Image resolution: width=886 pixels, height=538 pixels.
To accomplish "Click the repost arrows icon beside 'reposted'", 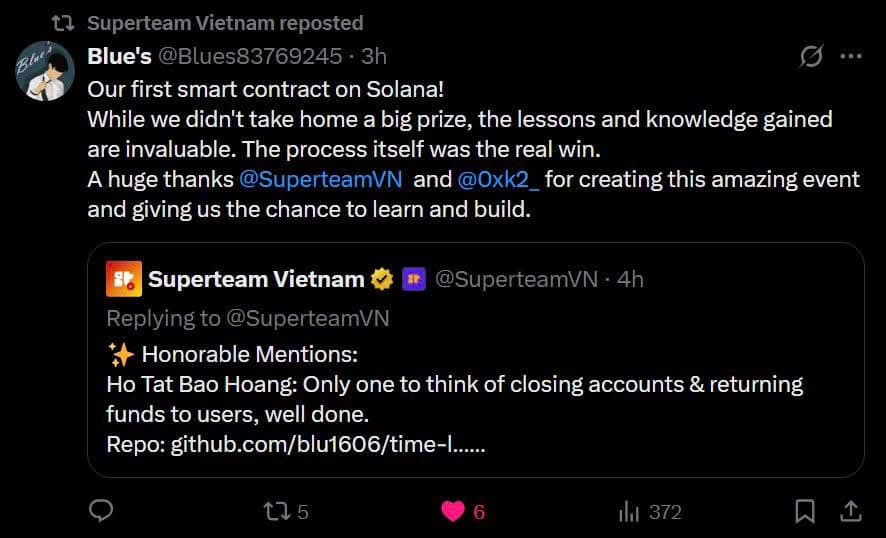I will click(64, 22).
